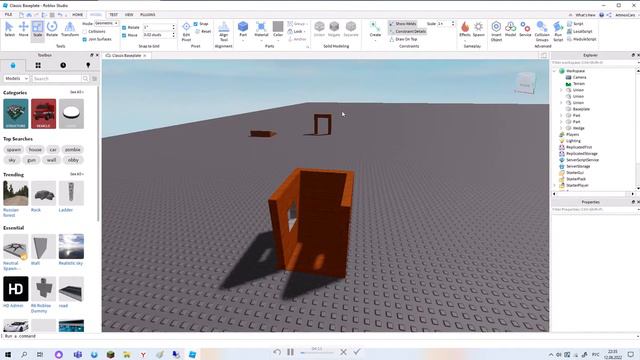Expand the Wedge item in Explorer
Screen dimensions: 640x360
[561, 128]
